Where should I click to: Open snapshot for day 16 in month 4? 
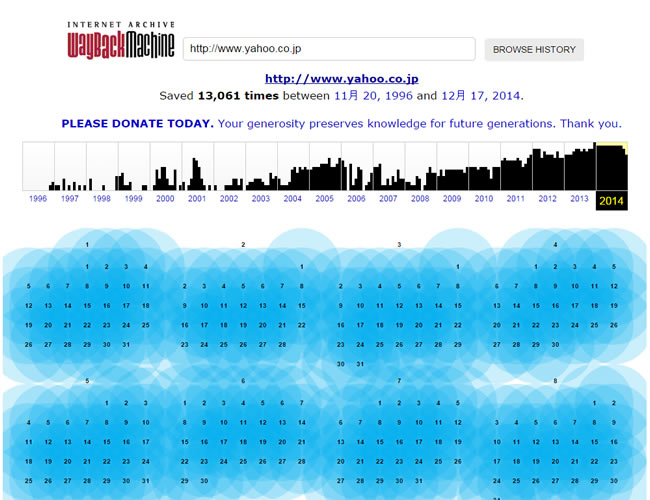click(555, 306)
